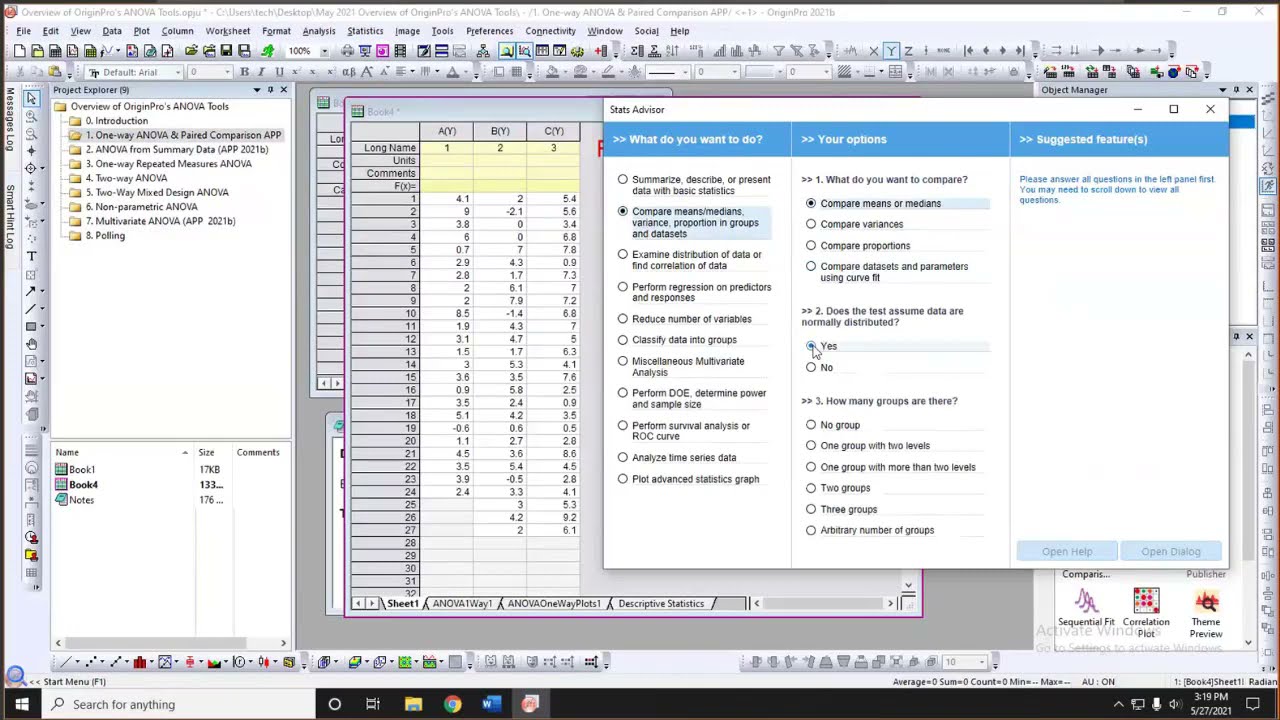The width and height of the screenshot is (1280, 720).
Task: Click the Open Dialog button
Action: pos(1170,552)
